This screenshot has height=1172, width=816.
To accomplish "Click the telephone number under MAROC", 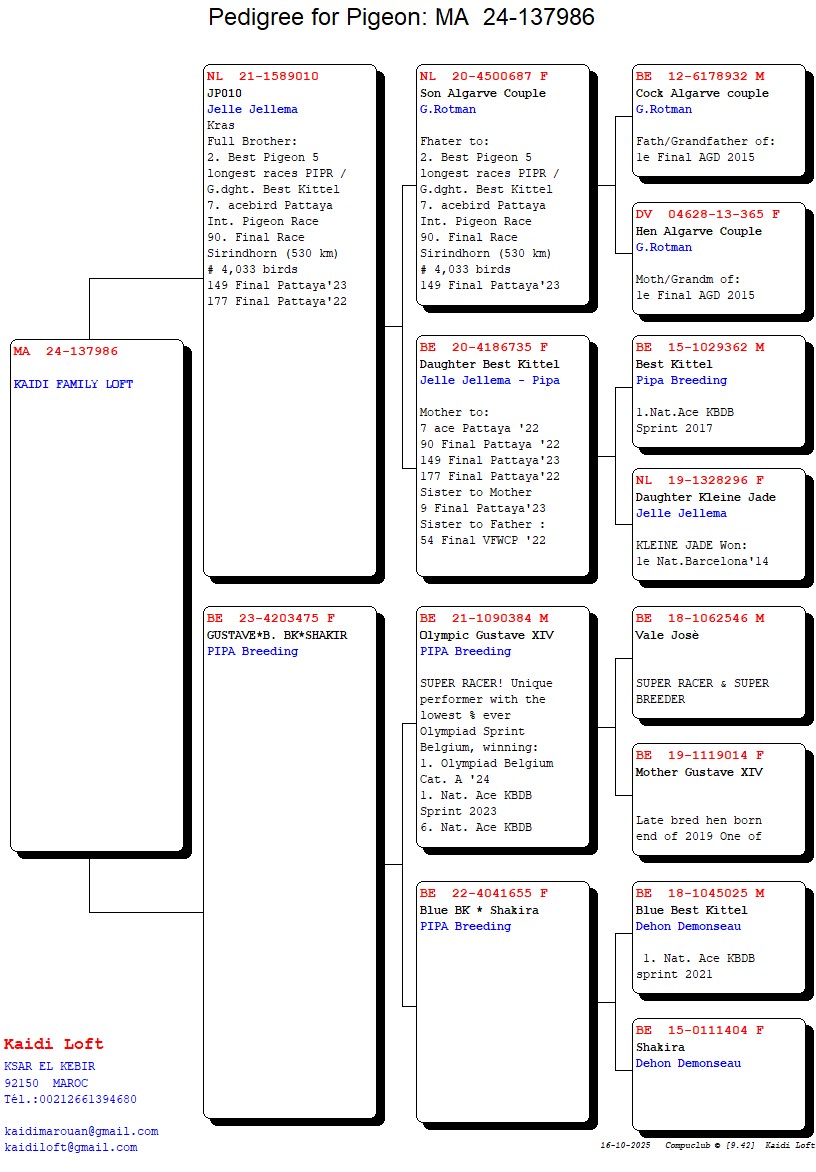I will (x=70, y=1099).
